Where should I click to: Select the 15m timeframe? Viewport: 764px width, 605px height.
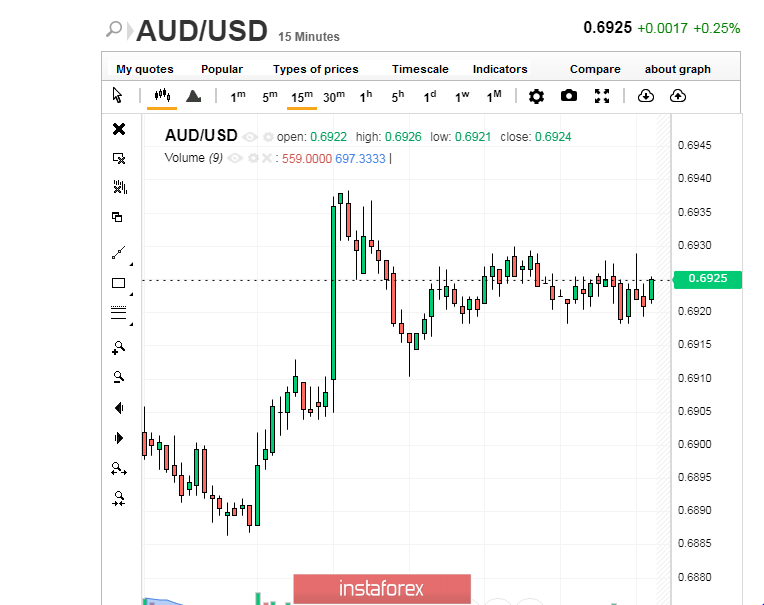(302, 96)
